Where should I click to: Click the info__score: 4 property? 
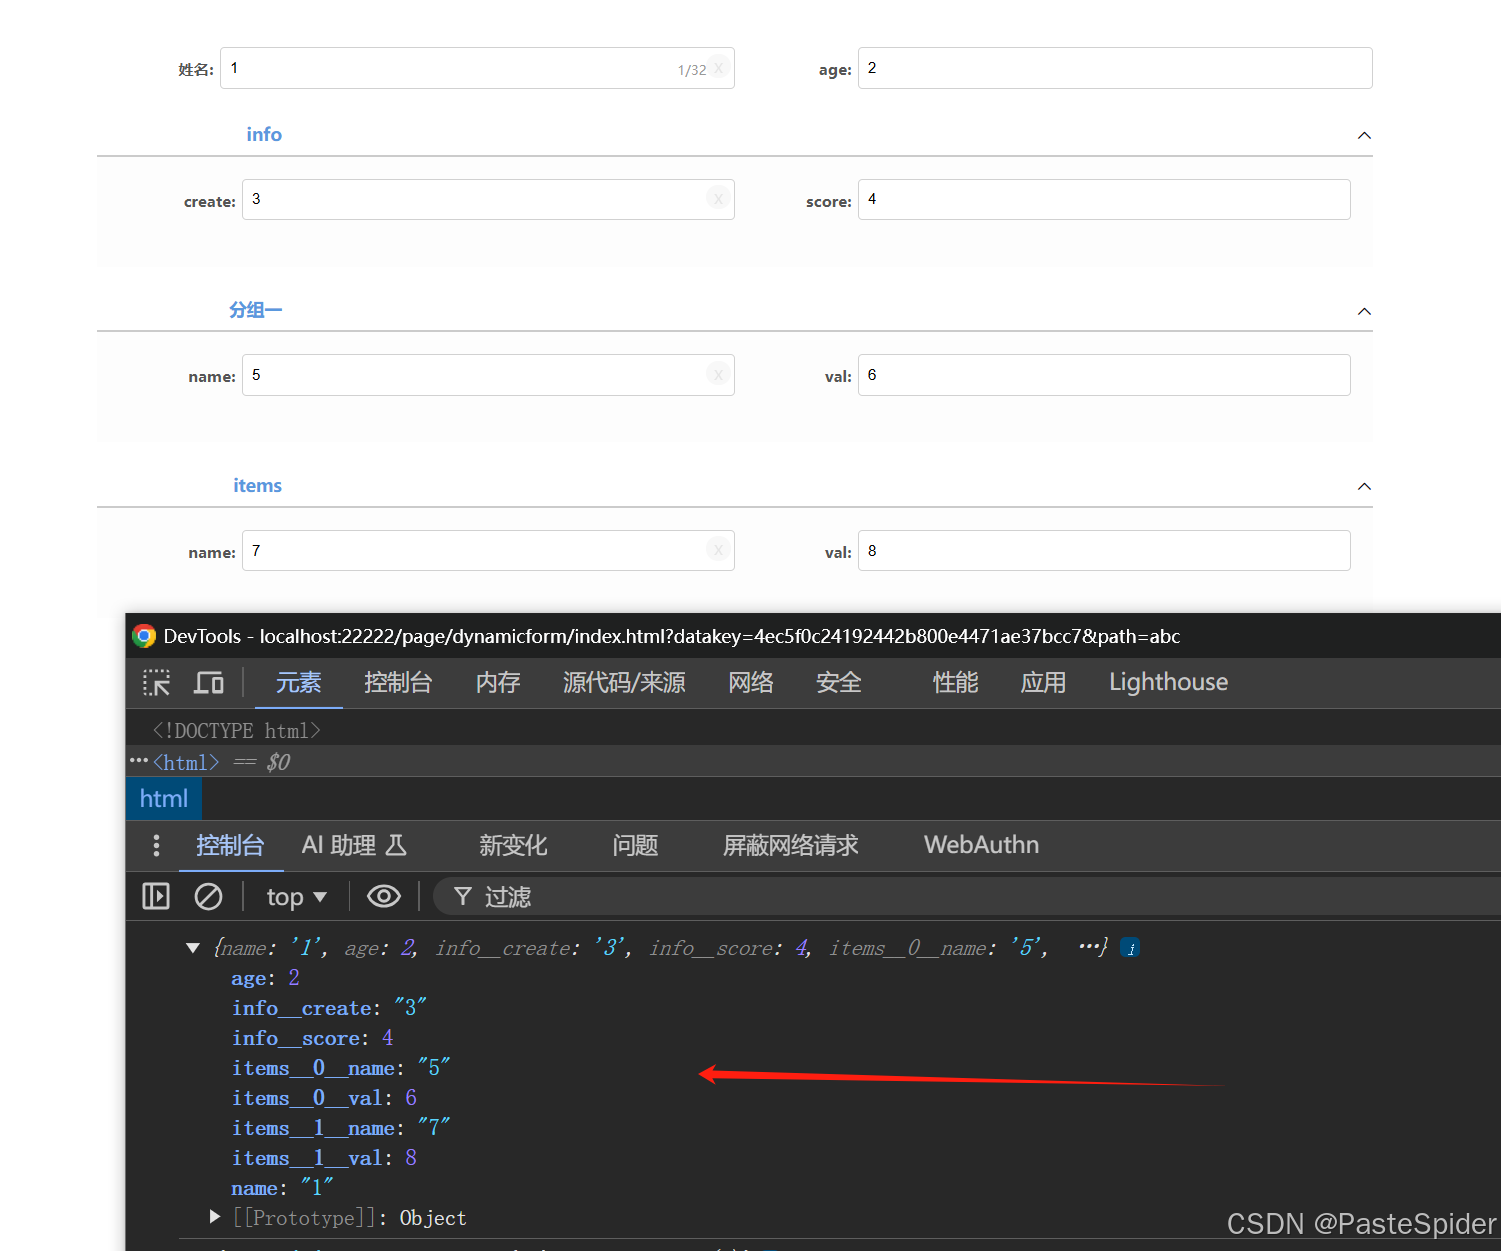(x=312, y=1038)
